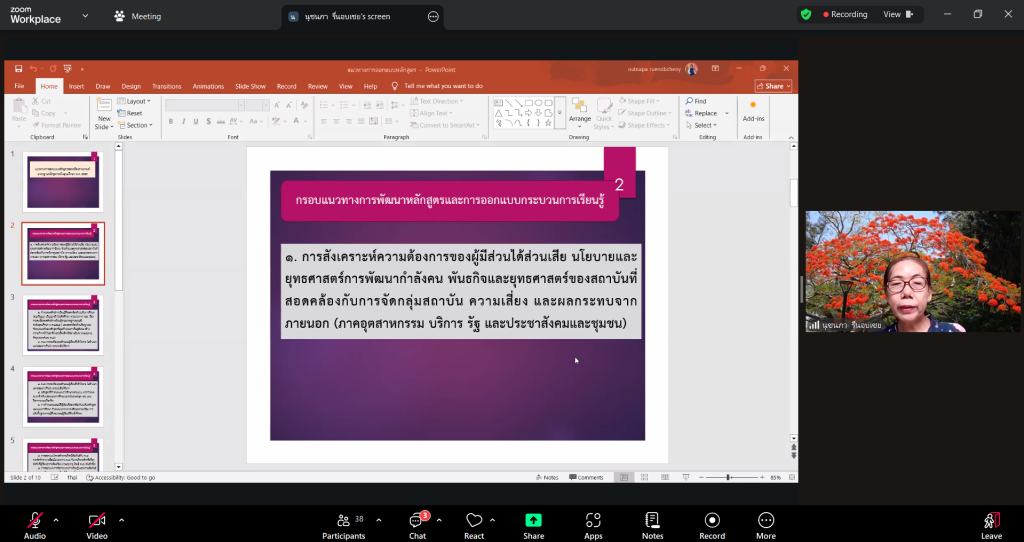Open the Zoom Notes icon

tap(652, 521)
